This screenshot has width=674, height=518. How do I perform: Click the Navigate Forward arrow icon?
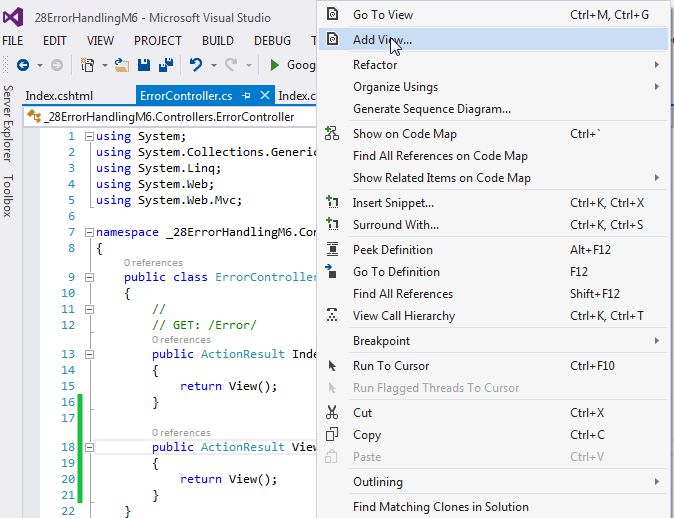point(57,65)
